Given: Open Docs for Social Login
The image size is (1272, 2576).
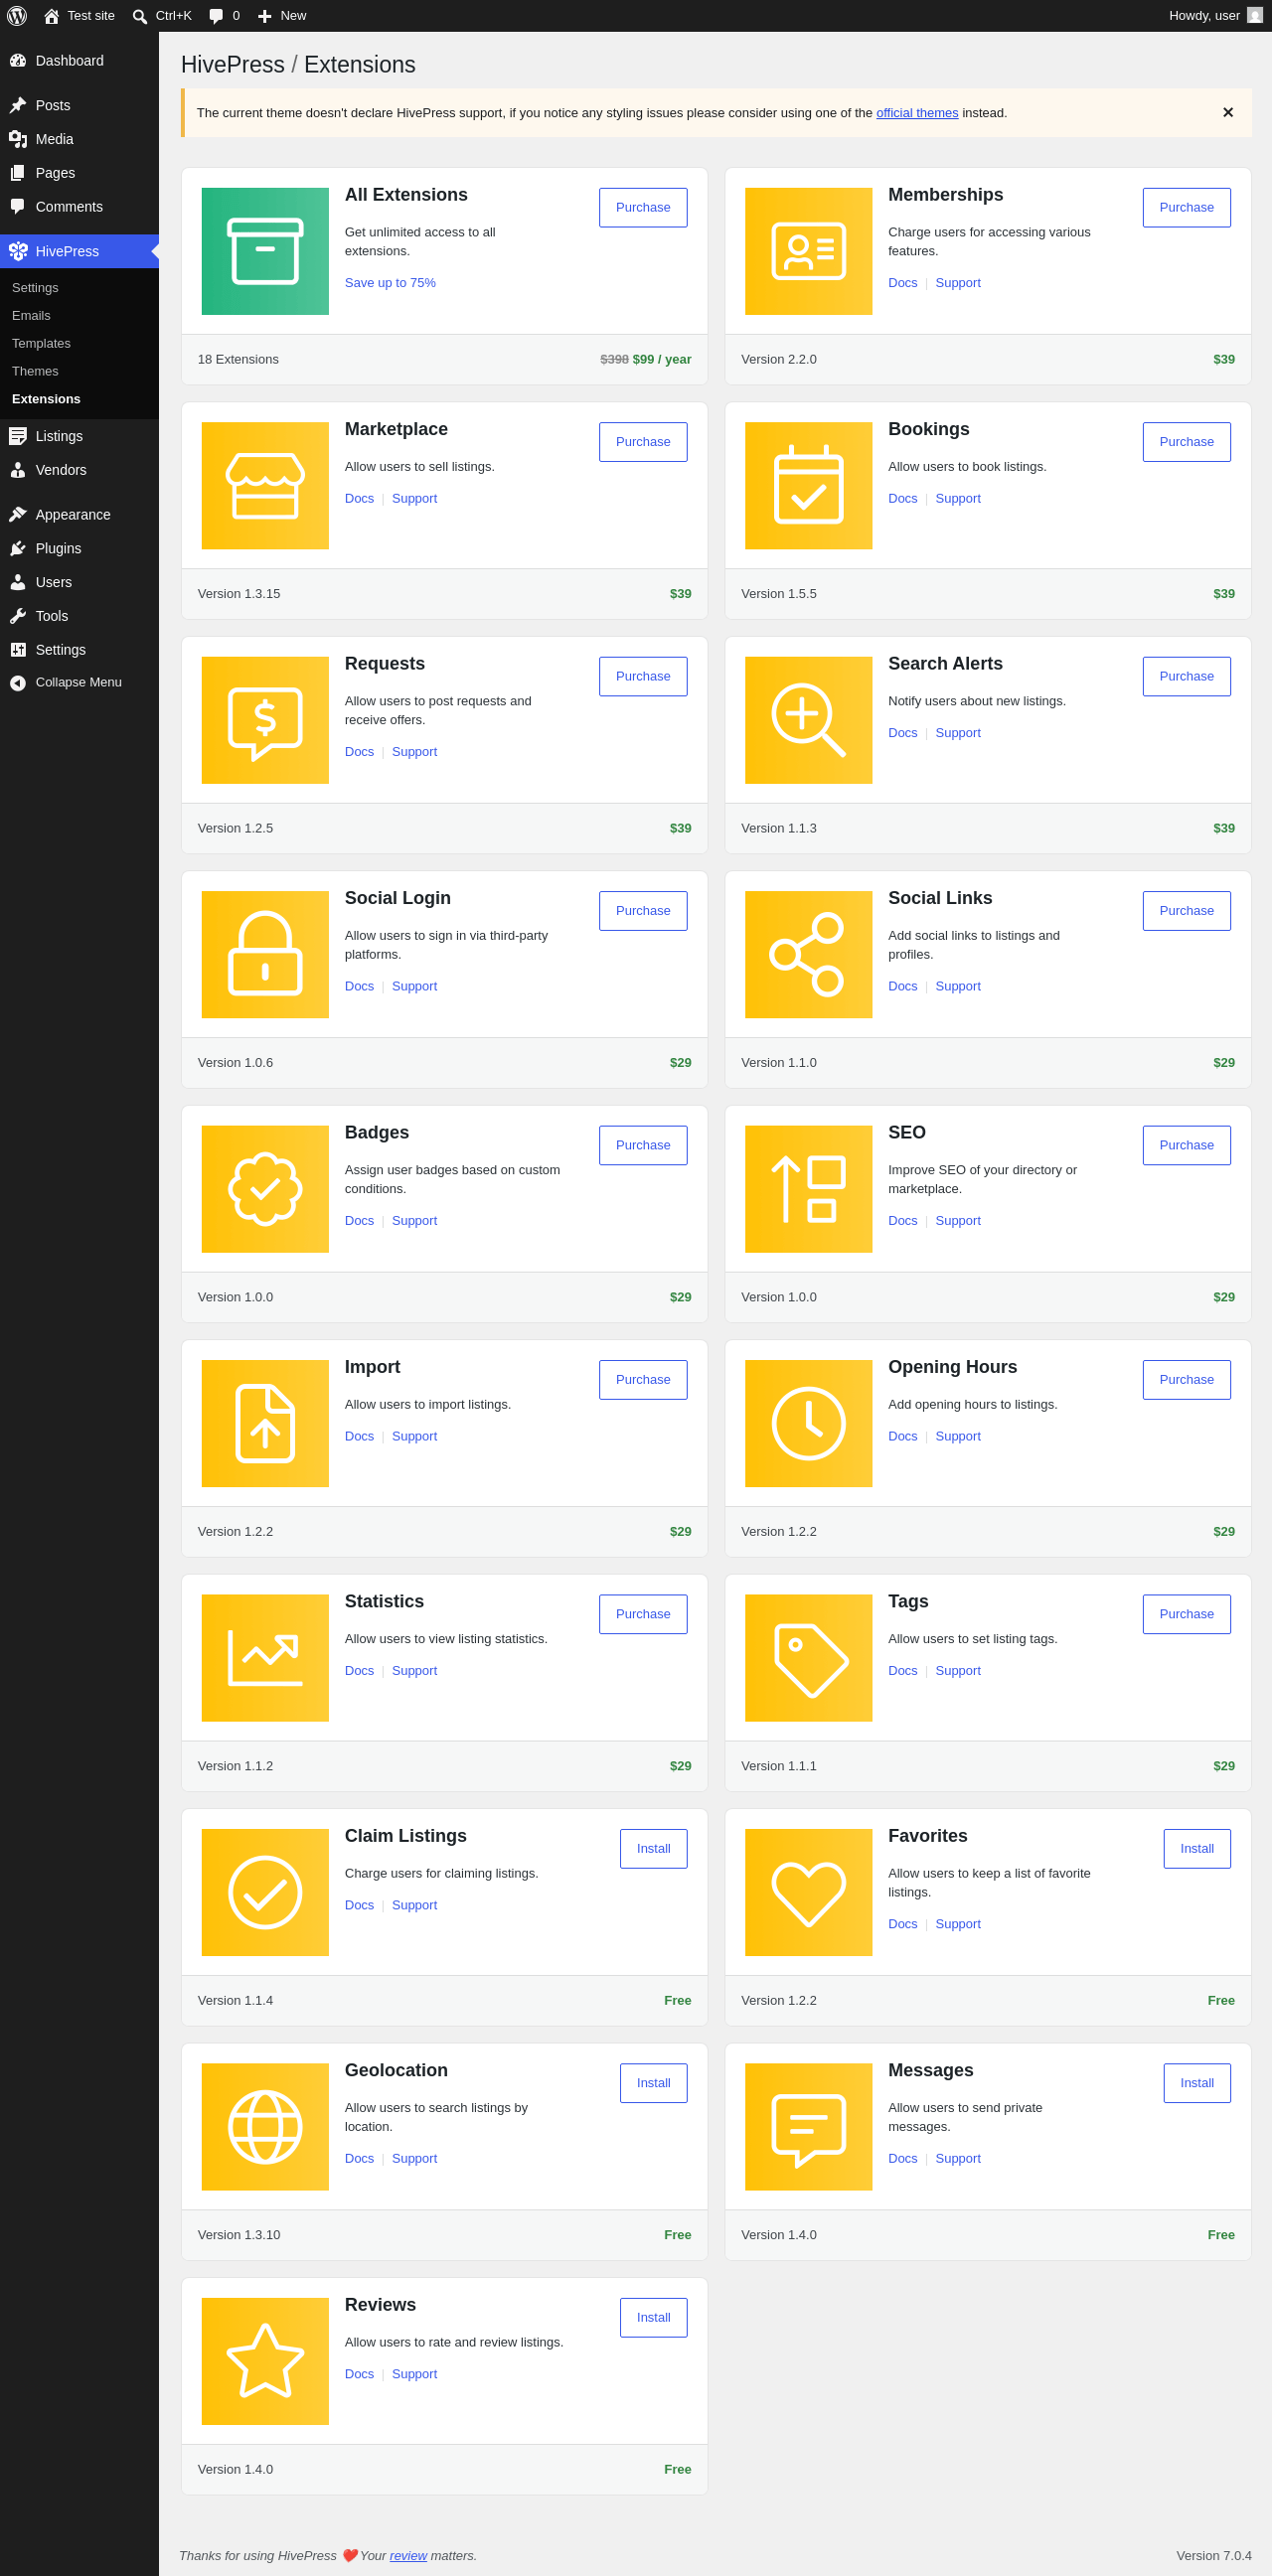Looking at the screenshot, I should click(x=359, y=987).
